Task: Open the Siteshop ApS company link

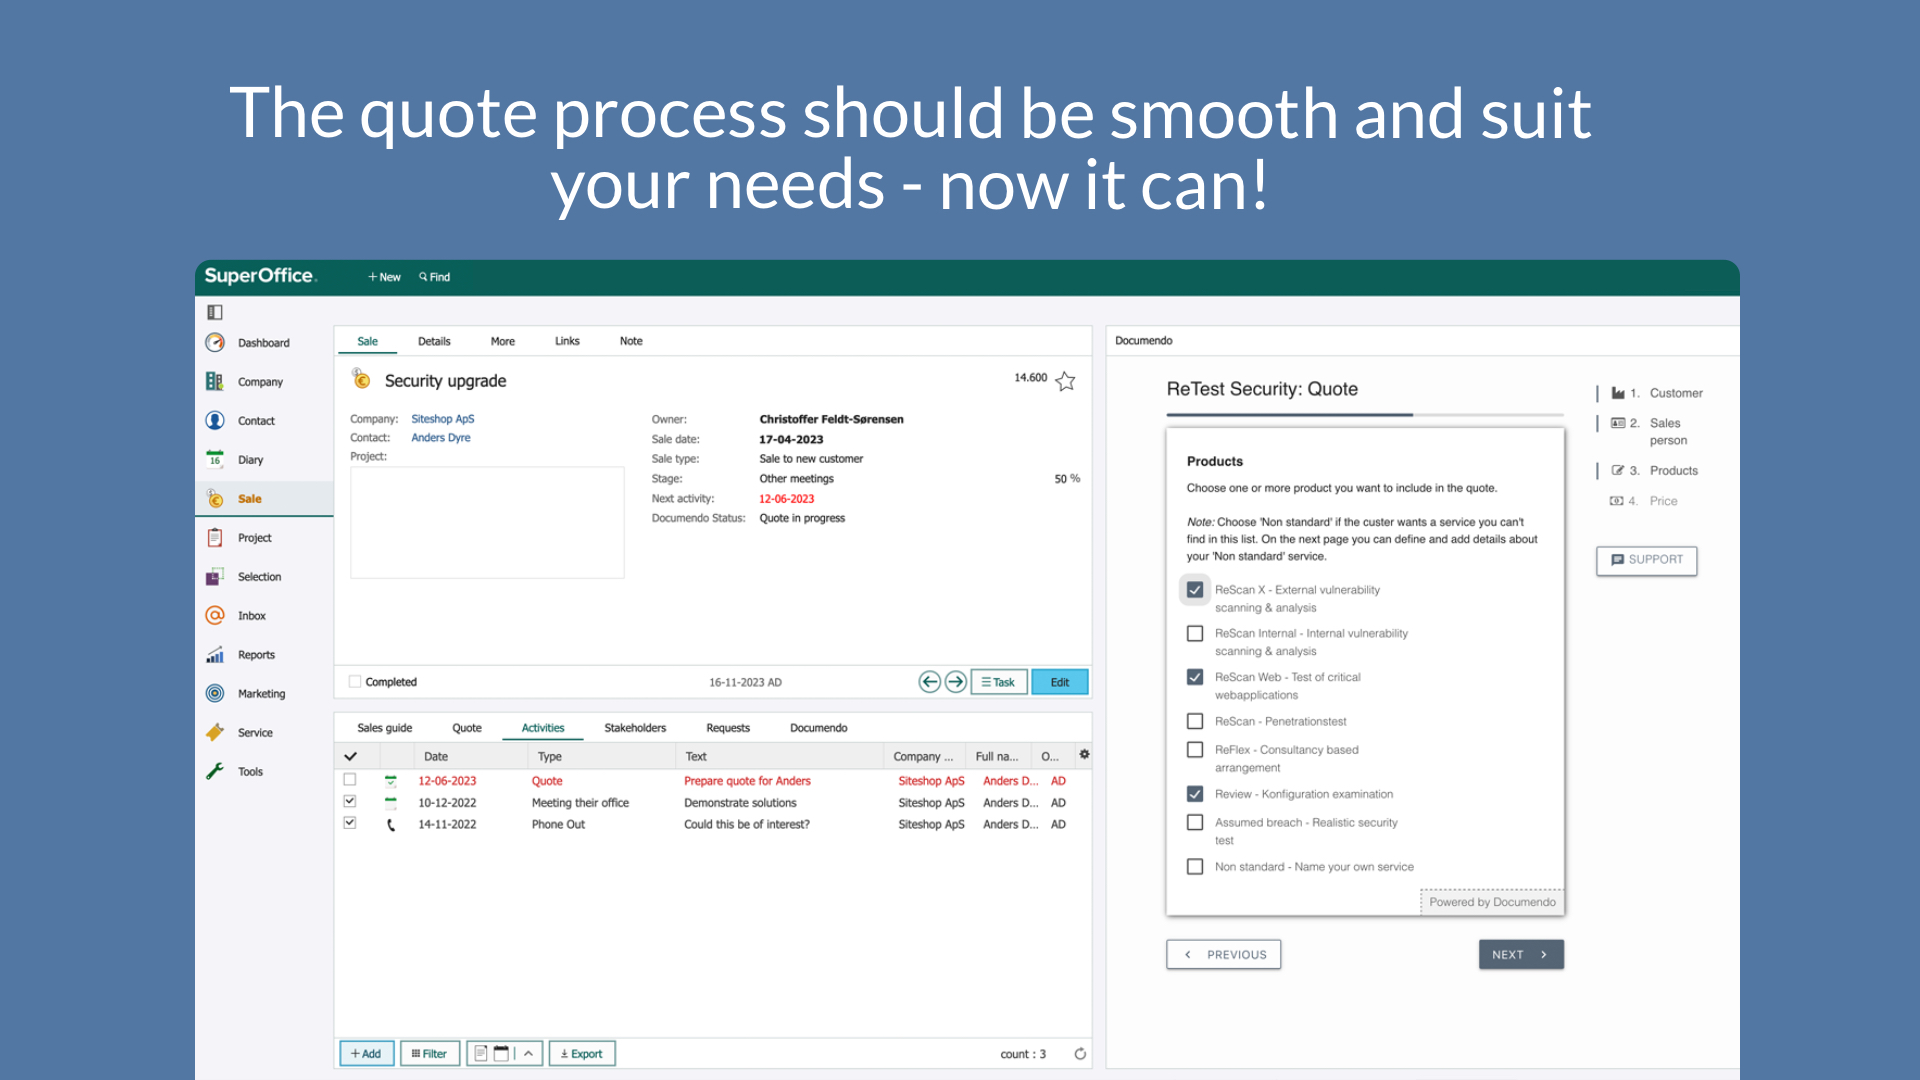Action: point(443,419)
